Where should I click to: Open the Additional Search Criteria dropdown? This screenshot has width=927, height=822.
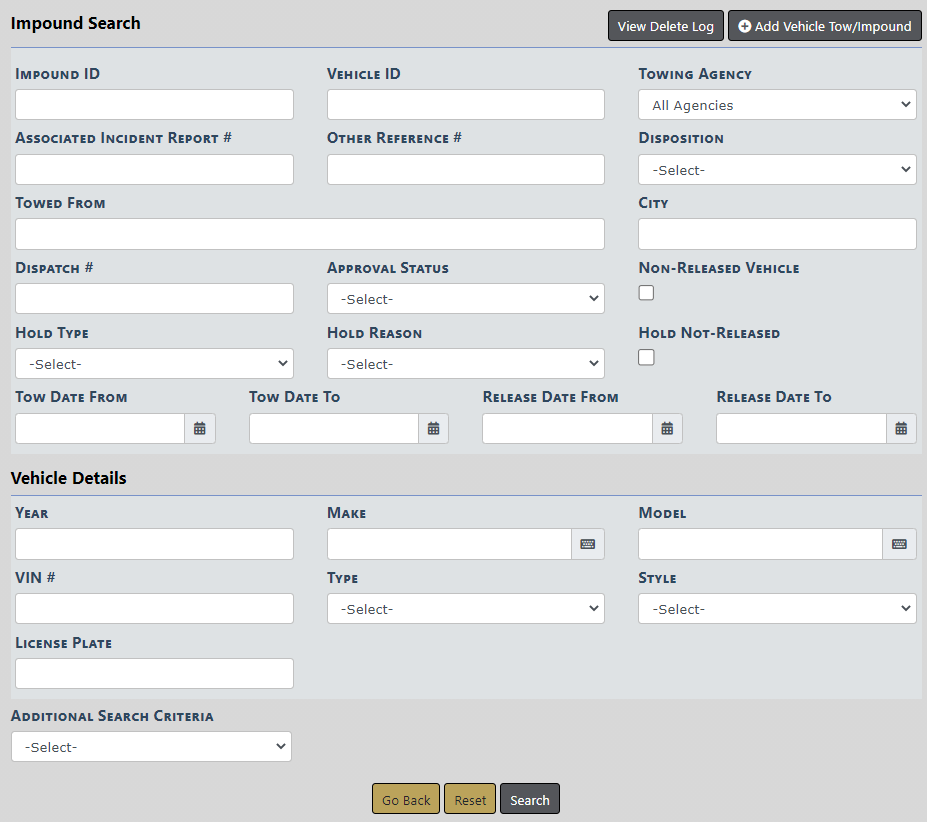pyautogui.click(x=151, y=747)
